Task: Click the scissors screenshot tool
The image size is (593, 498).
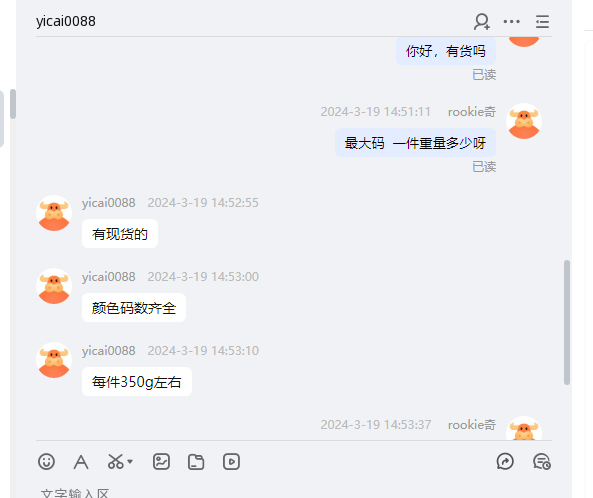Action: point(116,462)
